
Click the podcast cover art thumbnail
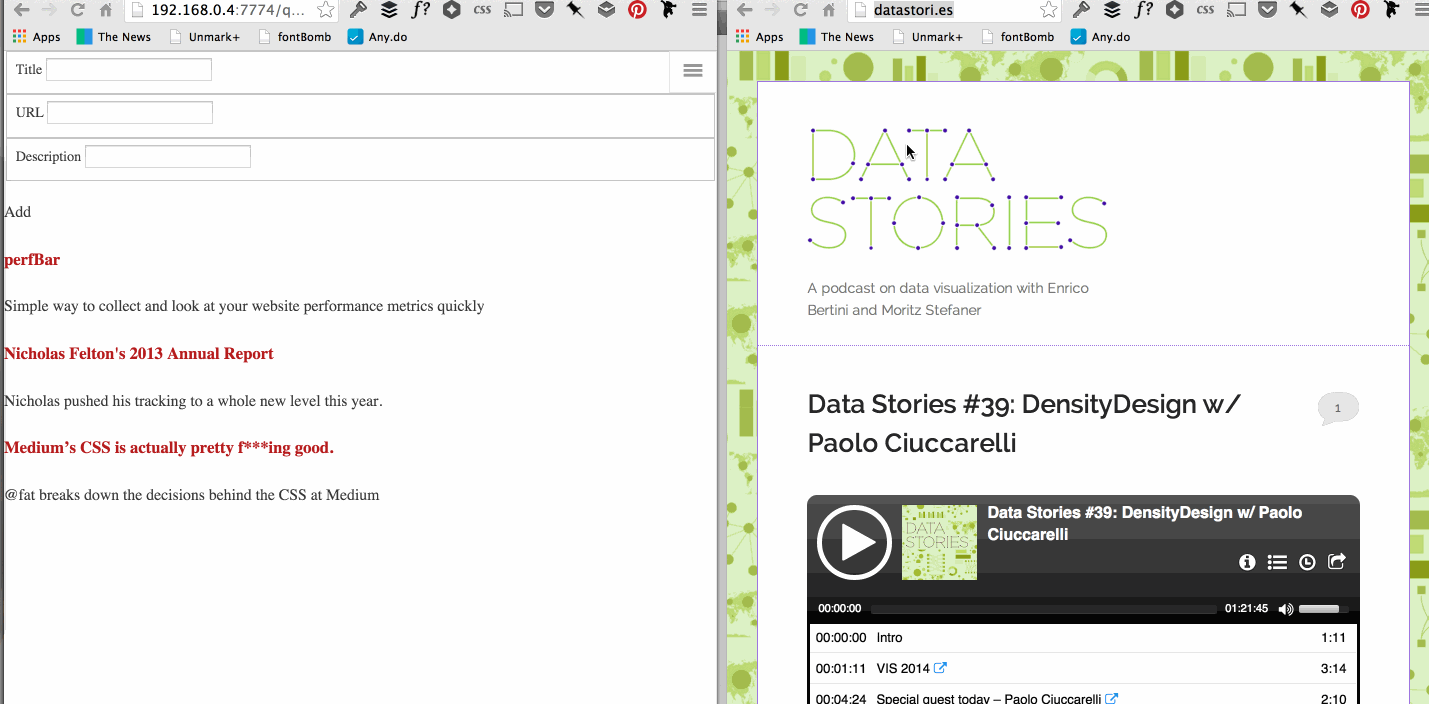click(x=939, y=542)
